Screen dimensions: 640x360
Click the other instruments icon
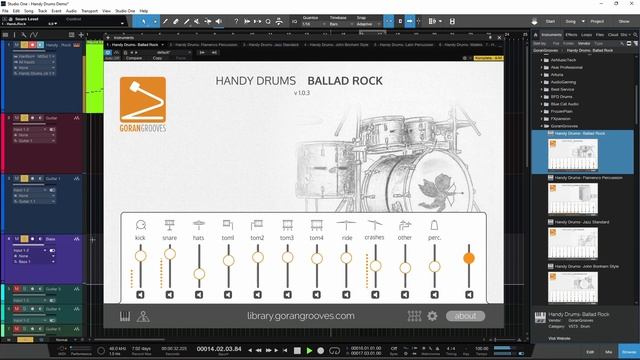coord(405,225)
